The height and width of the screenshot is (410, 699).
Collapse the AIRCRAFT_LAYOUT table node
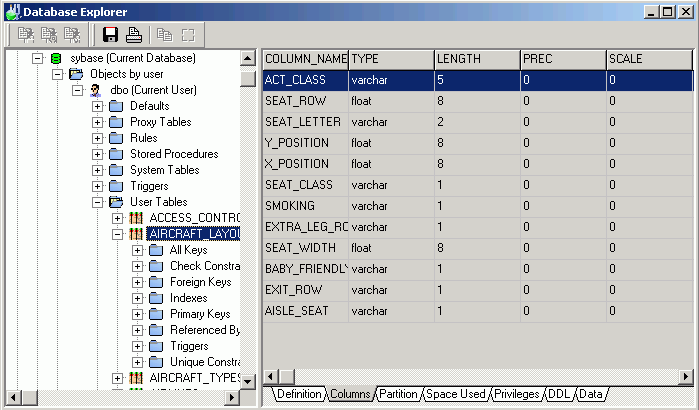[117, 234]
